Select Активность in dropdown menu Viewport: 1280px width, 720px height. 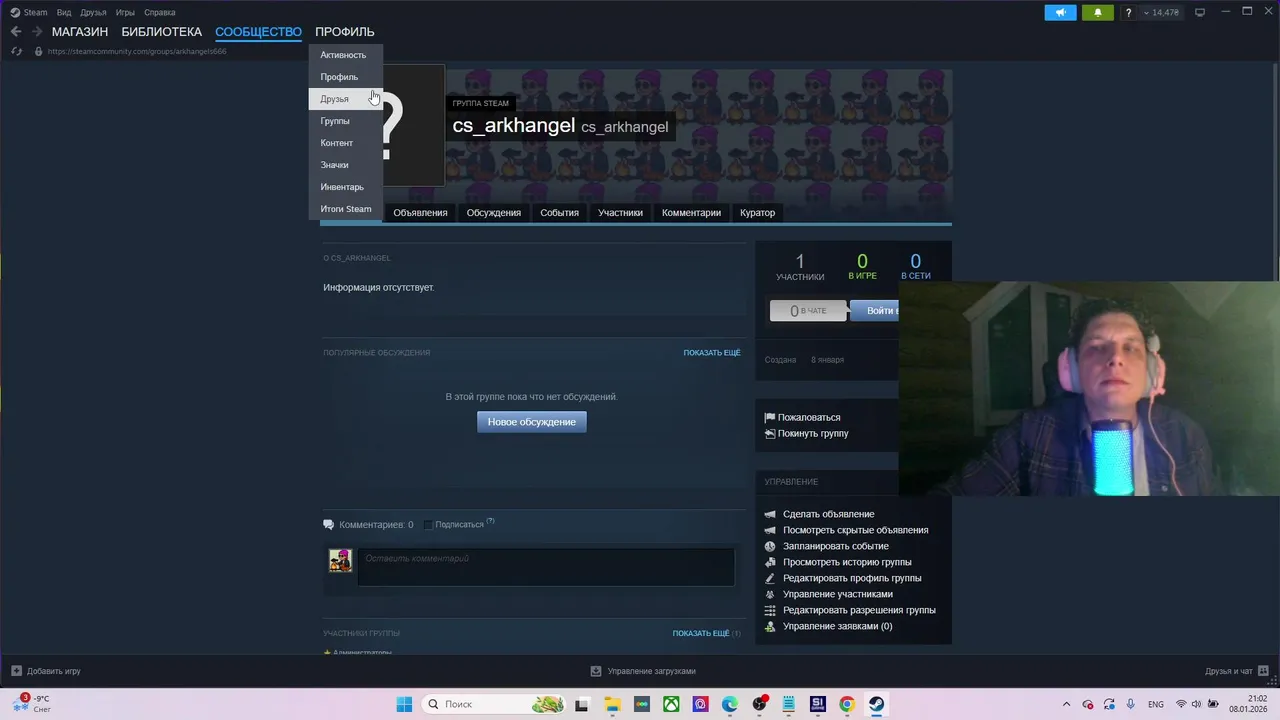(345, 55)
